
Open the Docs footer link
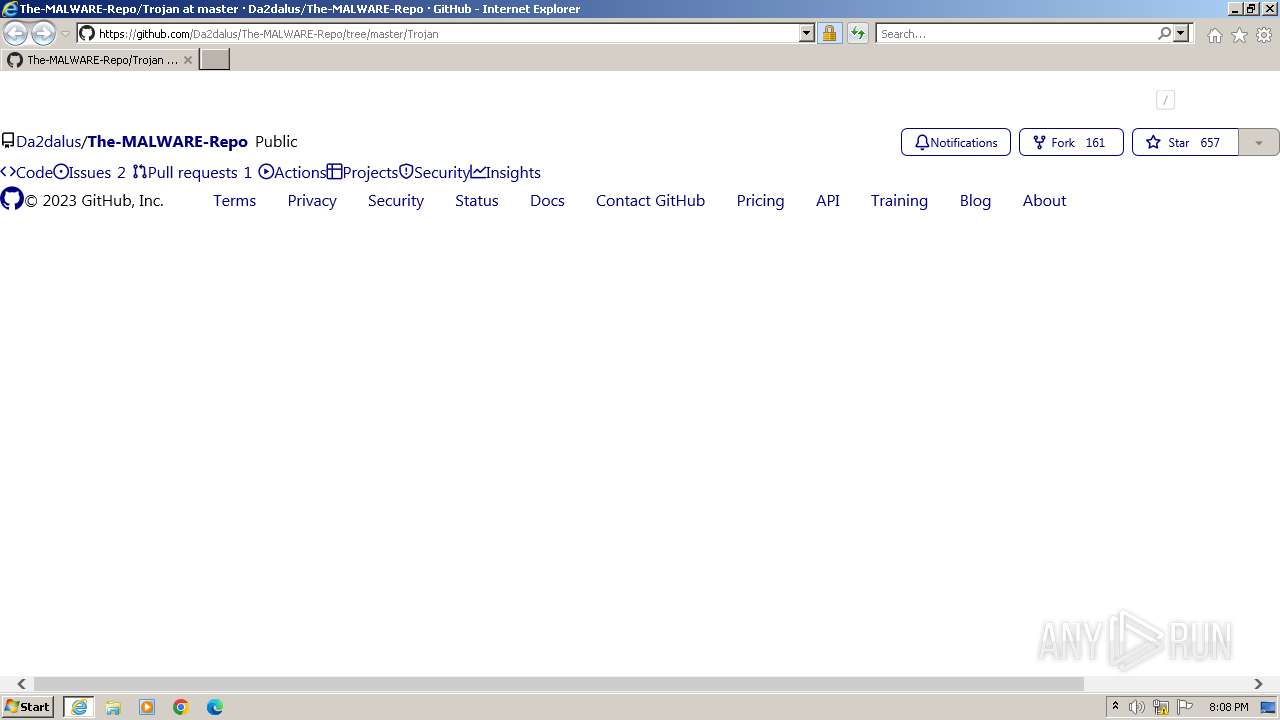click(x=547, y=200)
